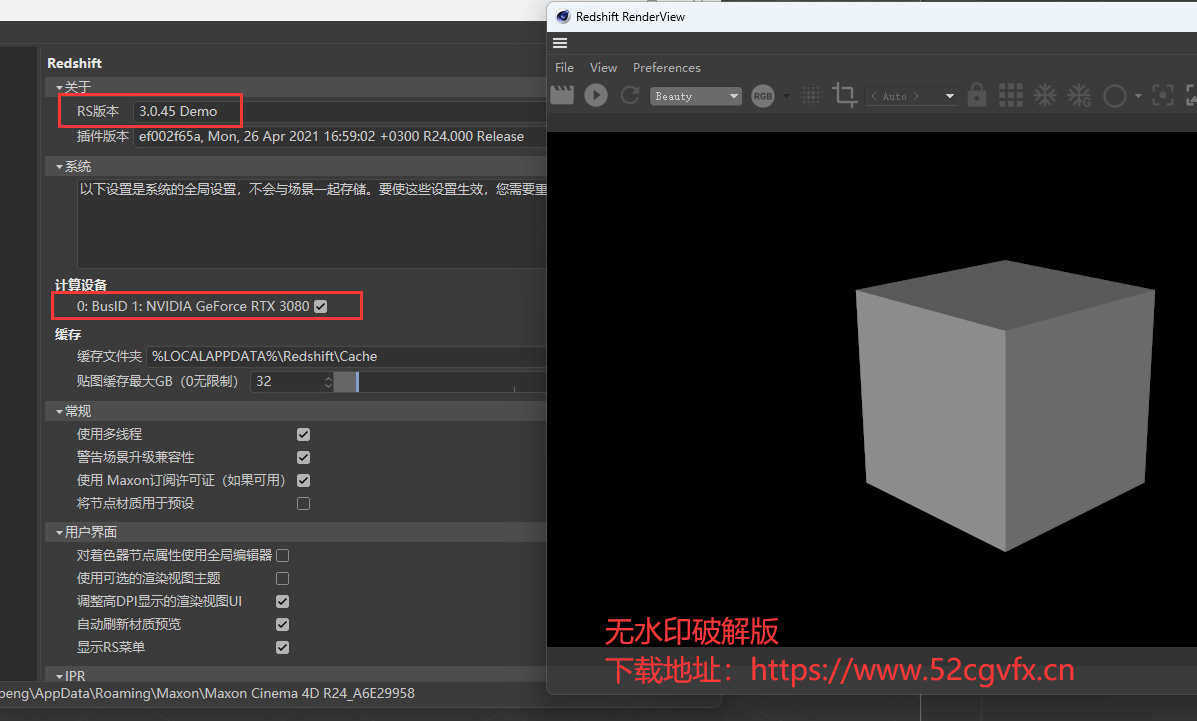Toggle the RGB channel display button
The width and height of the screenshot is (1197, 721).
[763, 96]
